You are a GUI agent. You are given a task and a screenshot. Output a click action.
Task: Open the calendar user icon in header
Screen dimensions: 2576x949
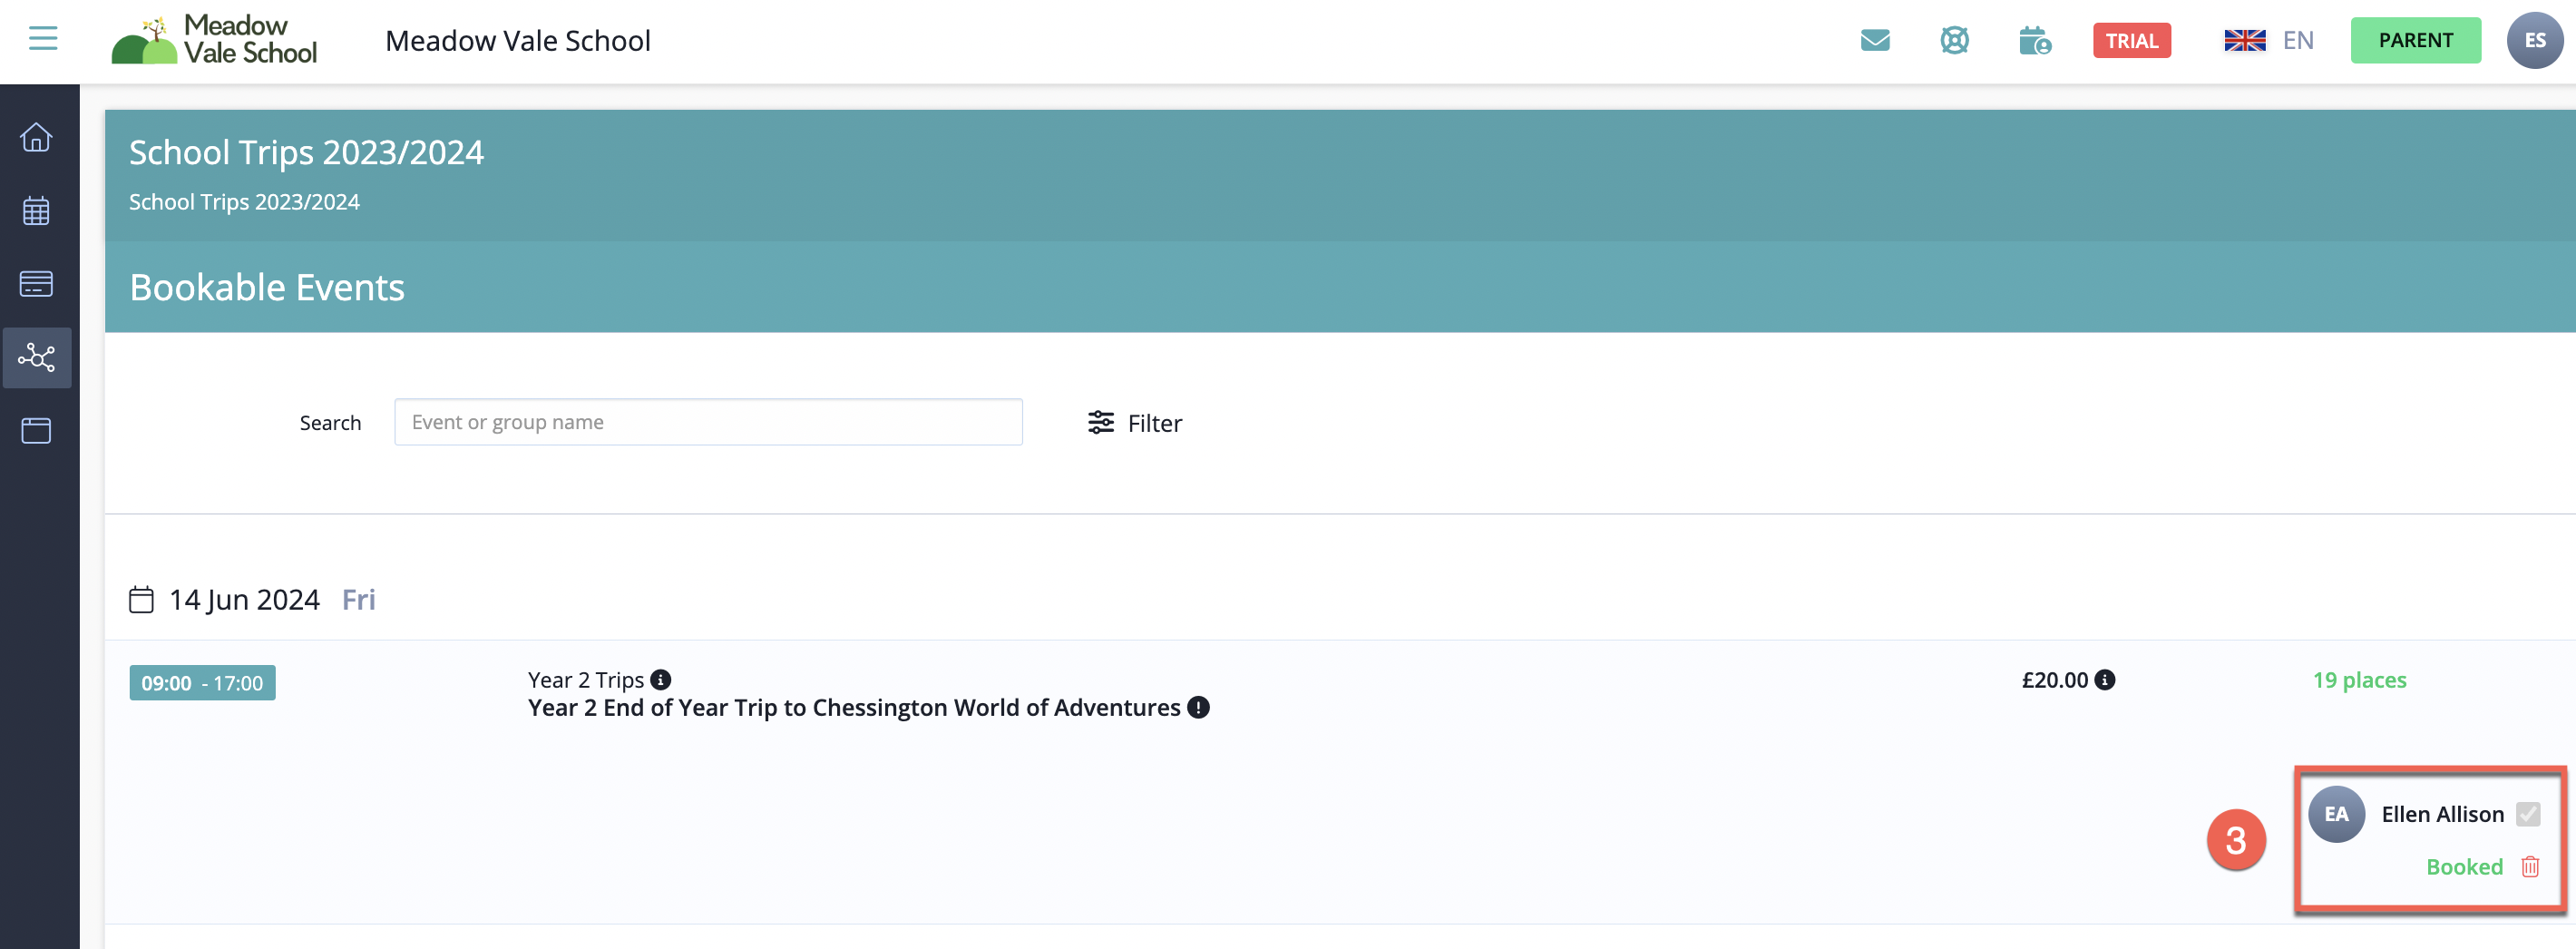pyautogui.click(x=2034, y=41)
